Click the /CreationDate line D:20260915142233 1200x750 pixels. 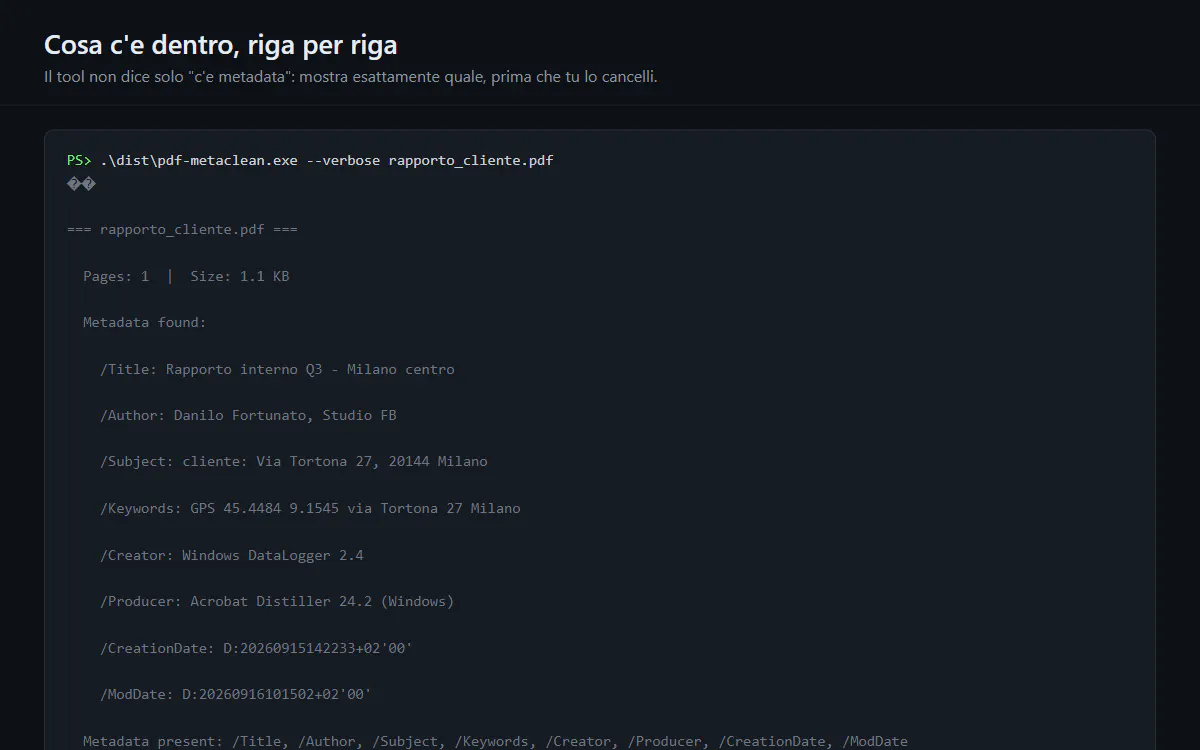click(256, 648)
